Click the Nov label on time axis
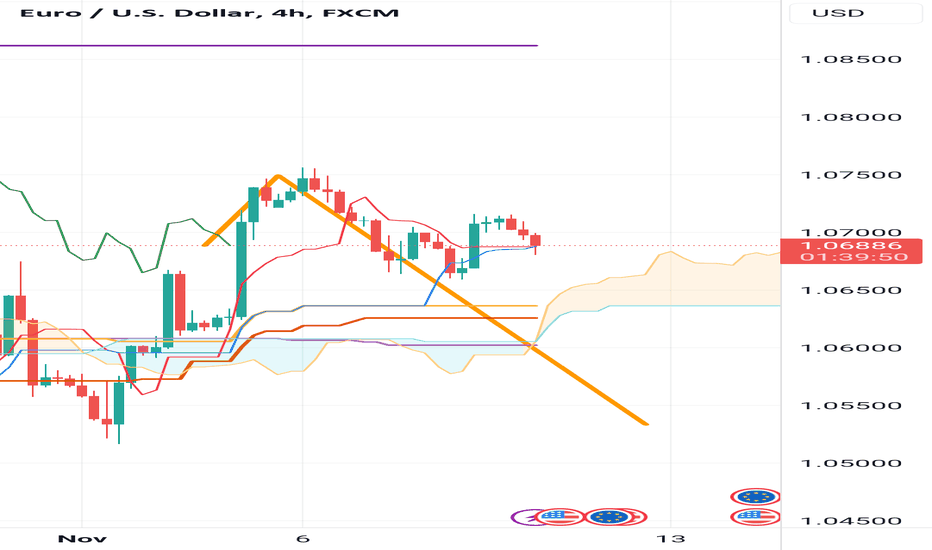932x550 pixels. [82, 539]
